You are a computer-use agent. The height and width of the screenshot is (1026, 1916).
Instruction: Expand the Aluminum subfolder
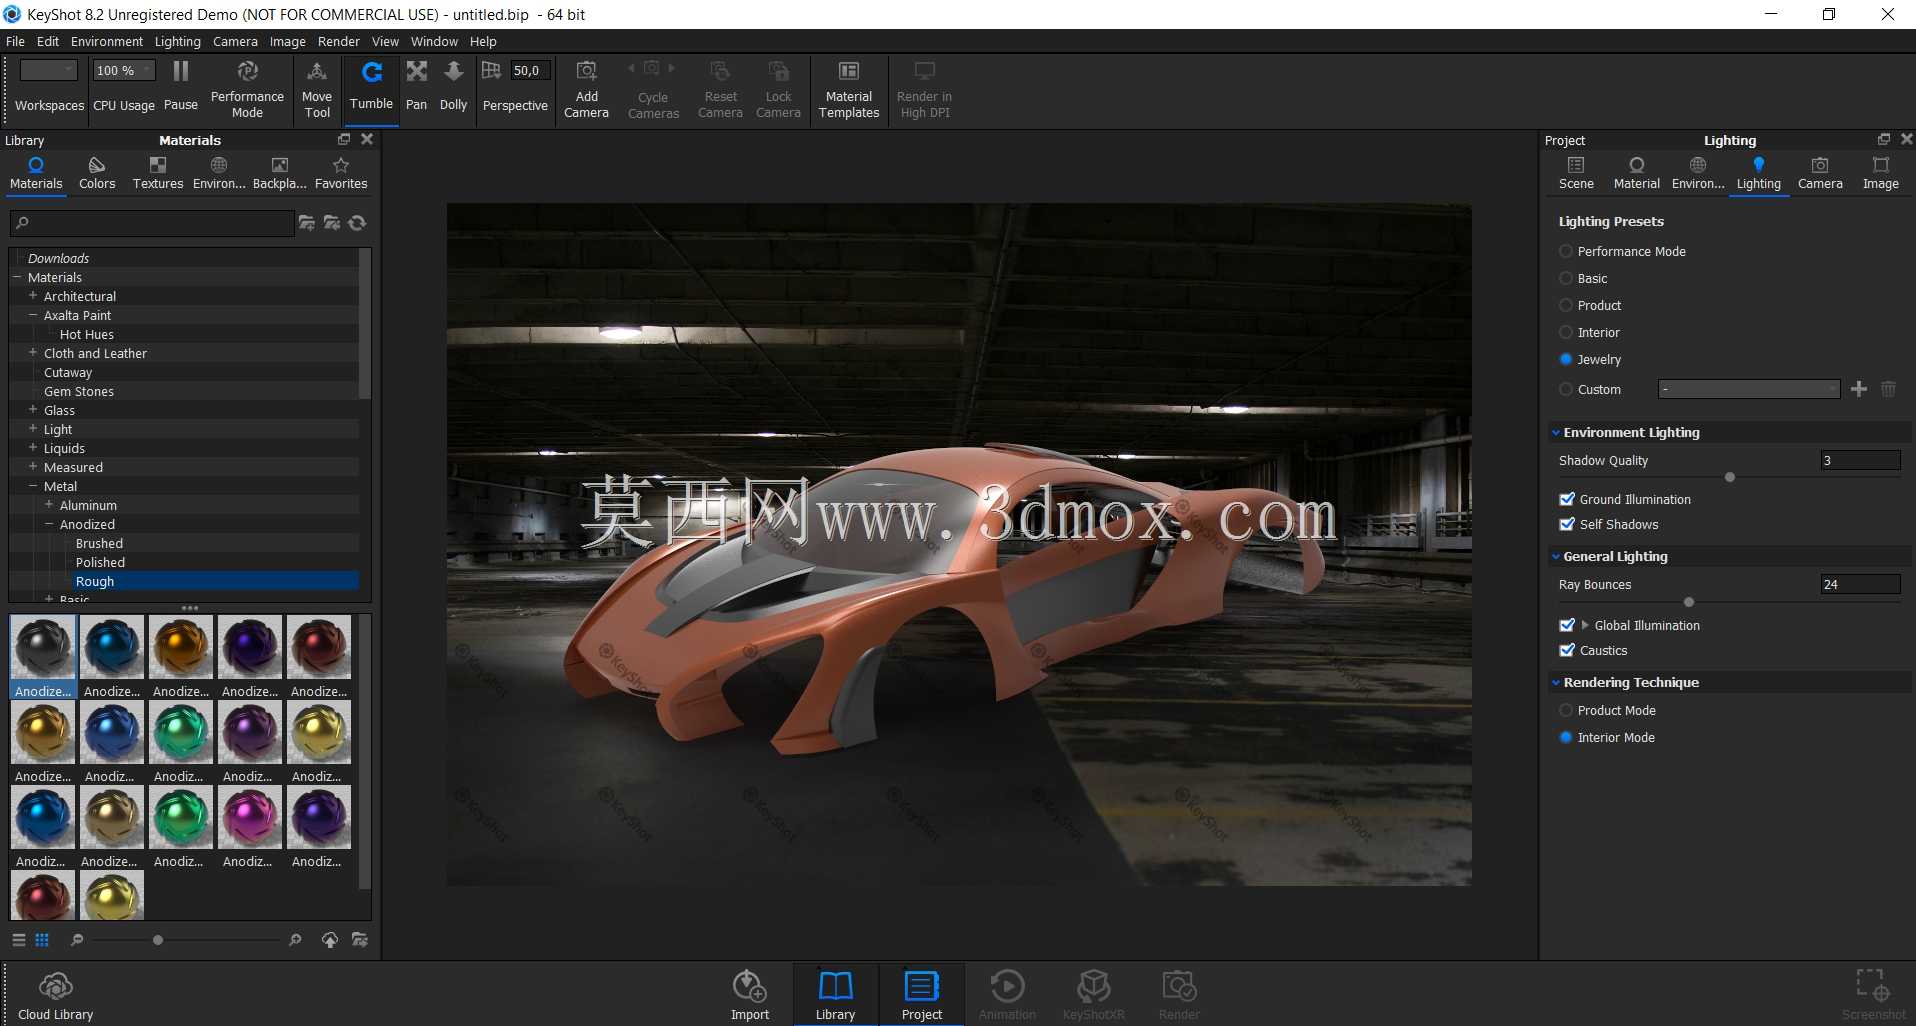49,505
